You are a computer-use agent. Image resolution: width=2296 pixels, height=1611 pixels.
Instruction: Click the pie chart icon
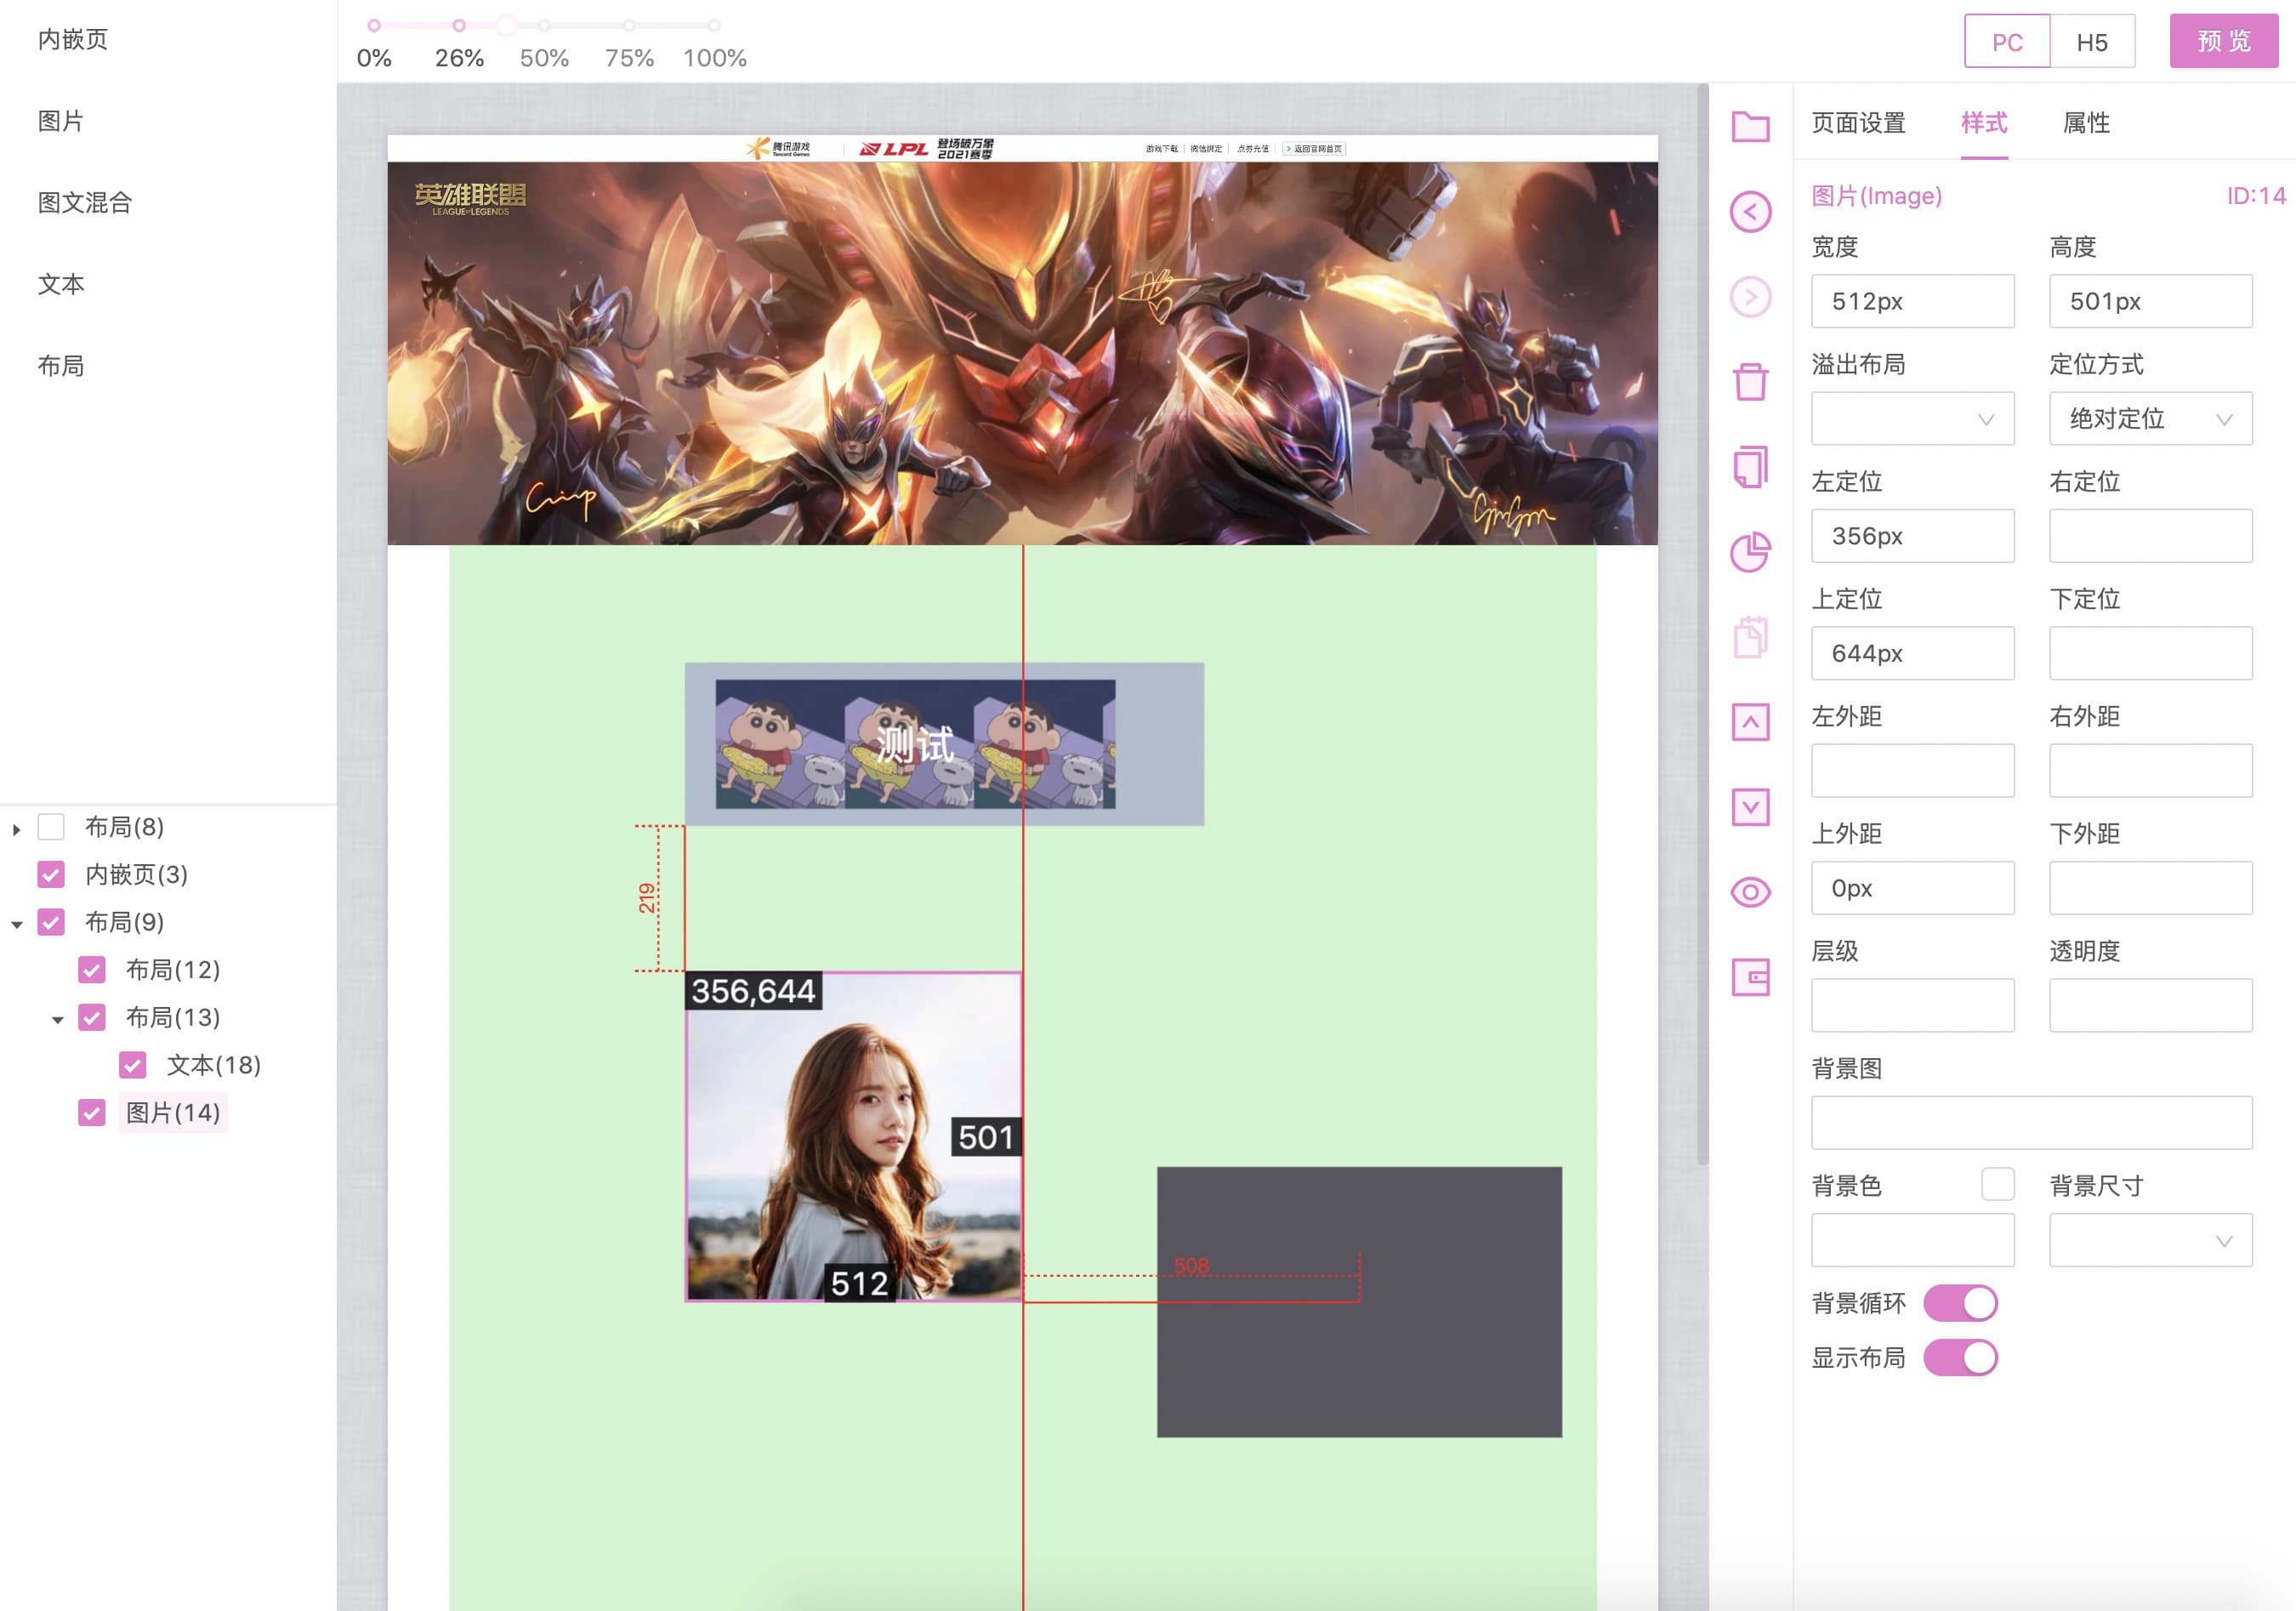click(x=1750, y=552)
